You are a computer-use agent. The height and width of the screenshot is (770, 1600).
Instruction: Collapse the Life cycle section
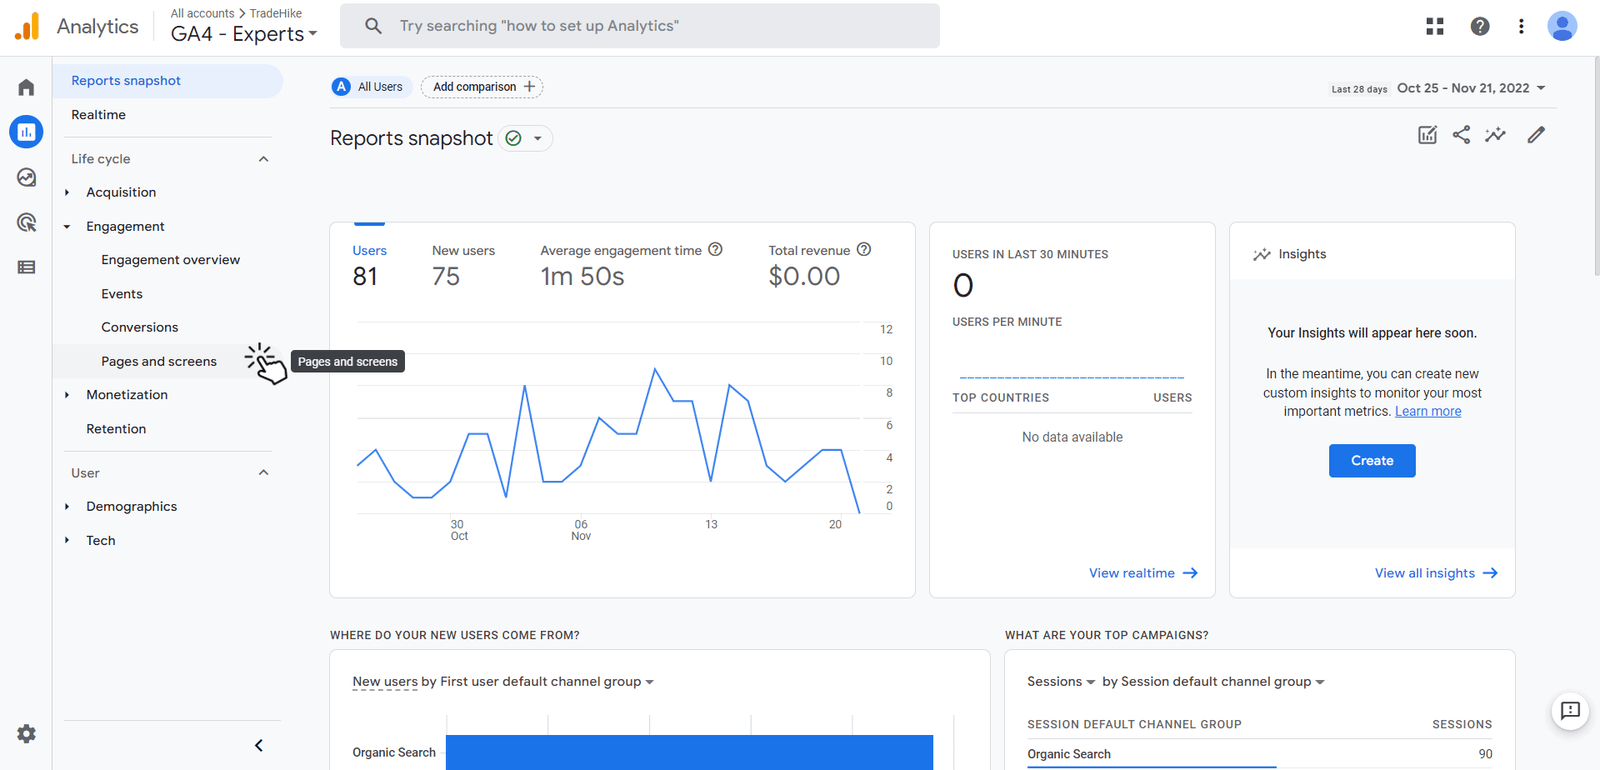coord(263,159)
